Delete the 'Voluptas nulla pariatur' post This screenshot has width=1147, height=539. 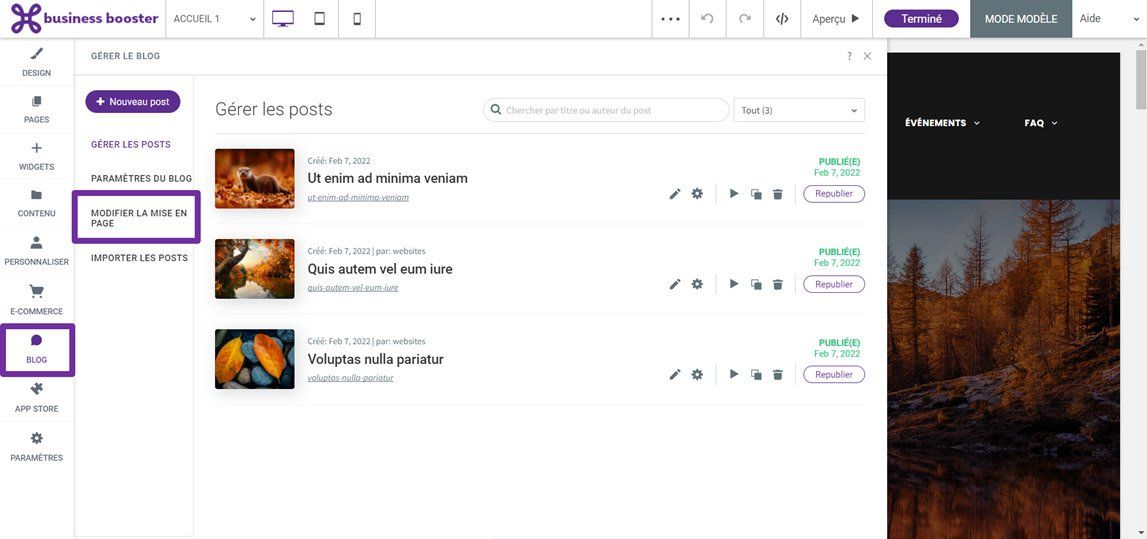[x=777, y=375]
